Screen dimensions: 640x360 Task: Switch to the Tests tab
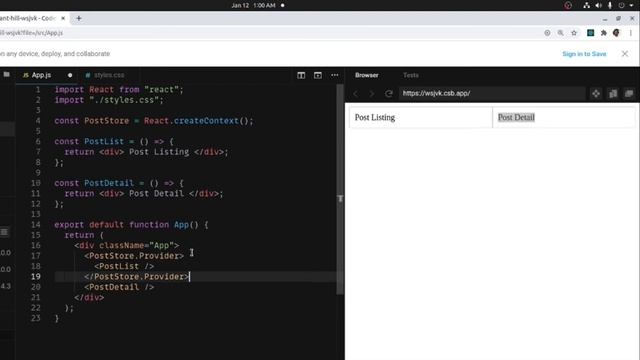411,75
